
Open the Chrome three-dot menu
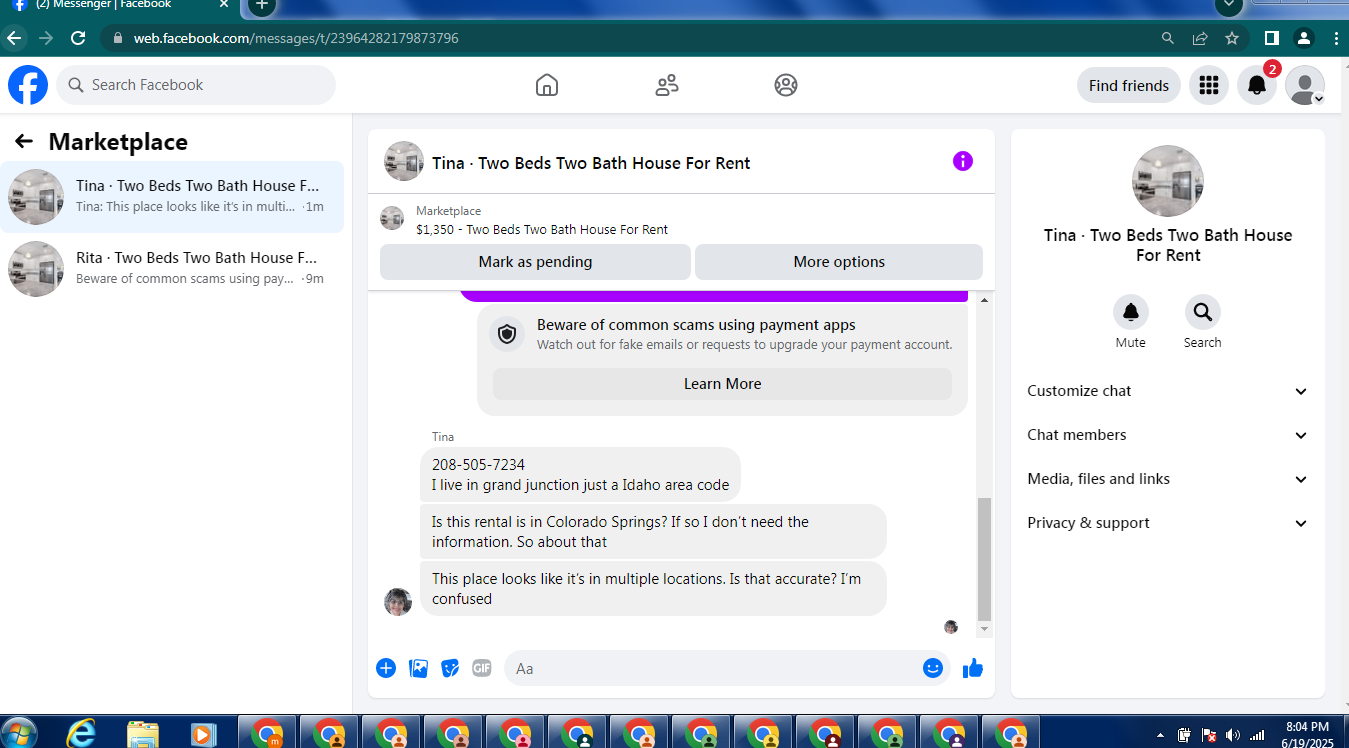(1336, 38)
